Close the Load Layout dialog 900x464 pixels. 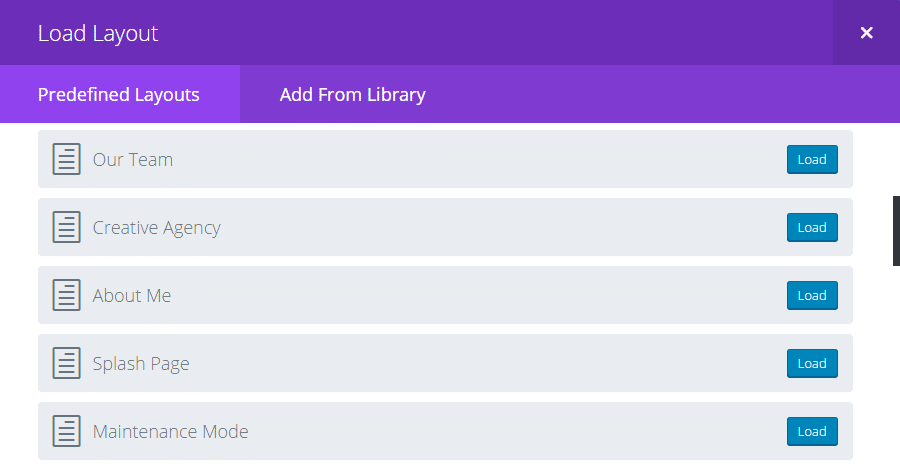click(x=866, y=33)
